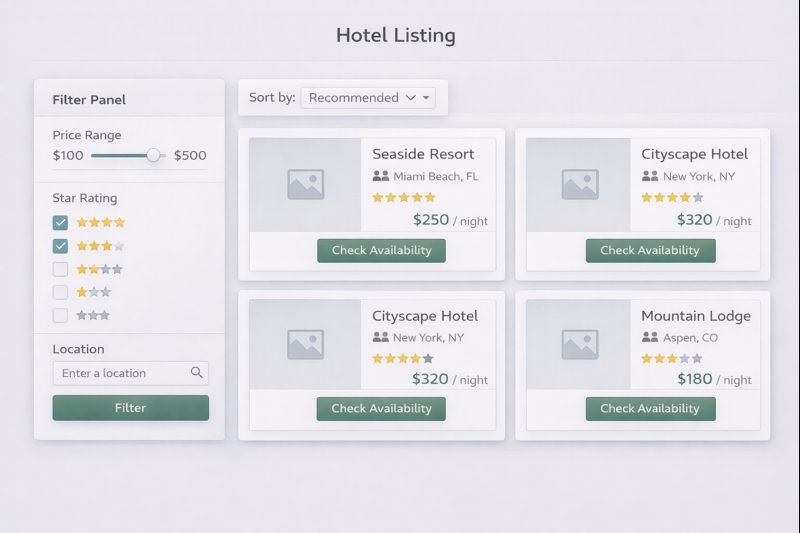Click the Sort by: label
800x533 pixels.
point(272,97)
